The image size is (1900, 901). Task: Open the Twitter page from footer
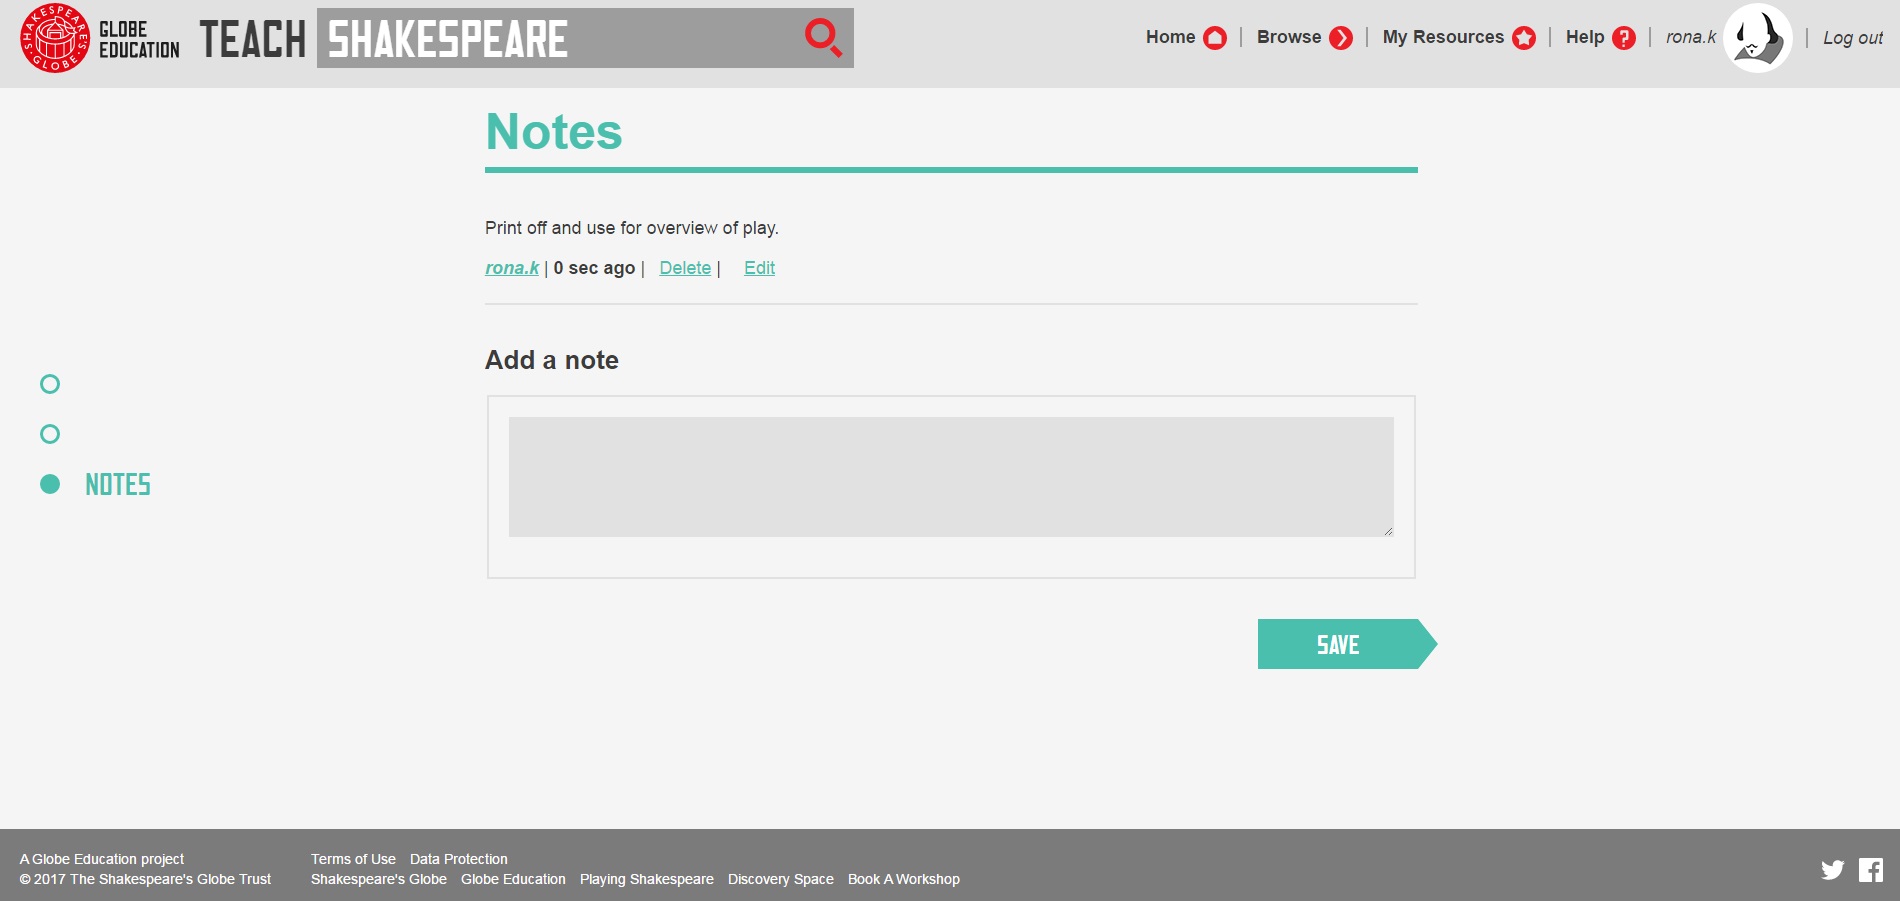(x=1832, y=870)
